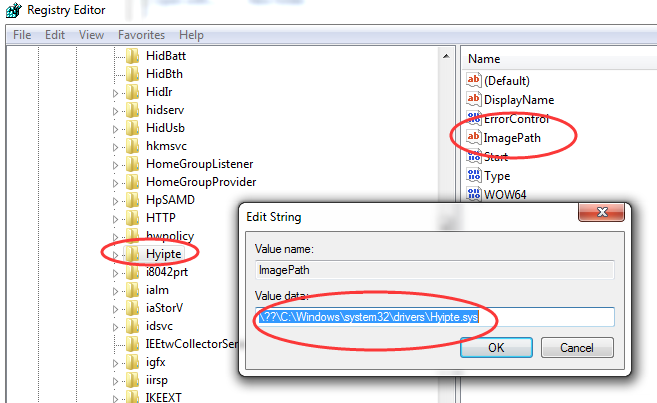Expand the HpSAMD tree node
This screenshot has height=403, width=657.
116,201
